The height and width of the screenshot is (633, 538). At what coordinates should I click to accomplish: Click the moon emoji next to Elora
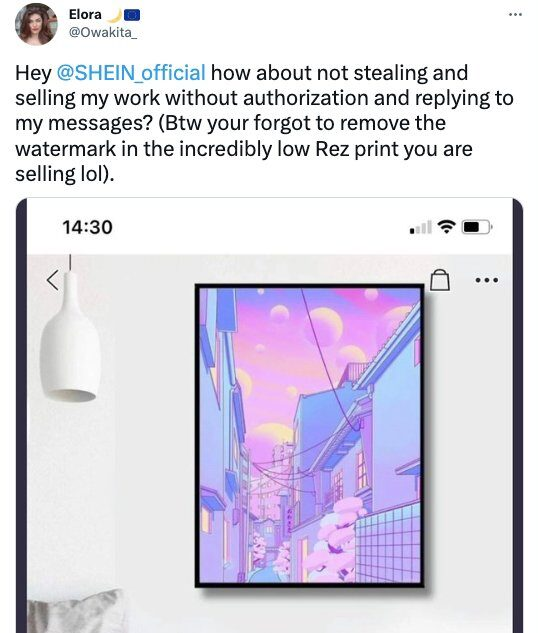pos(115,15)
